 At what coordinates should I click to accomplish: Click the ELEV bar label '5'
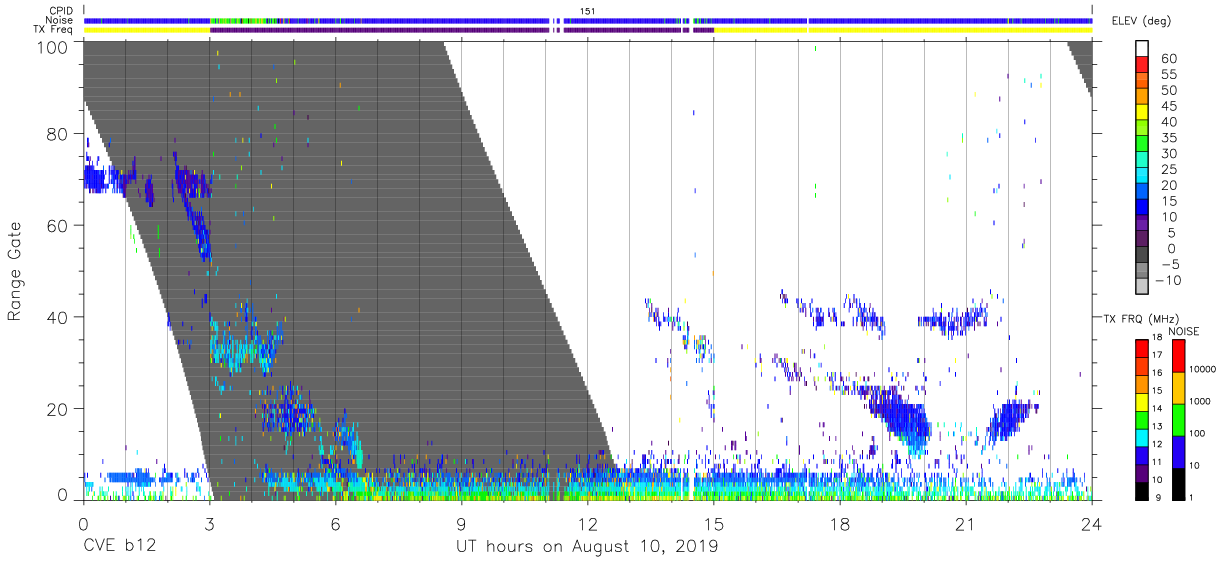[x=1169, y=233]
